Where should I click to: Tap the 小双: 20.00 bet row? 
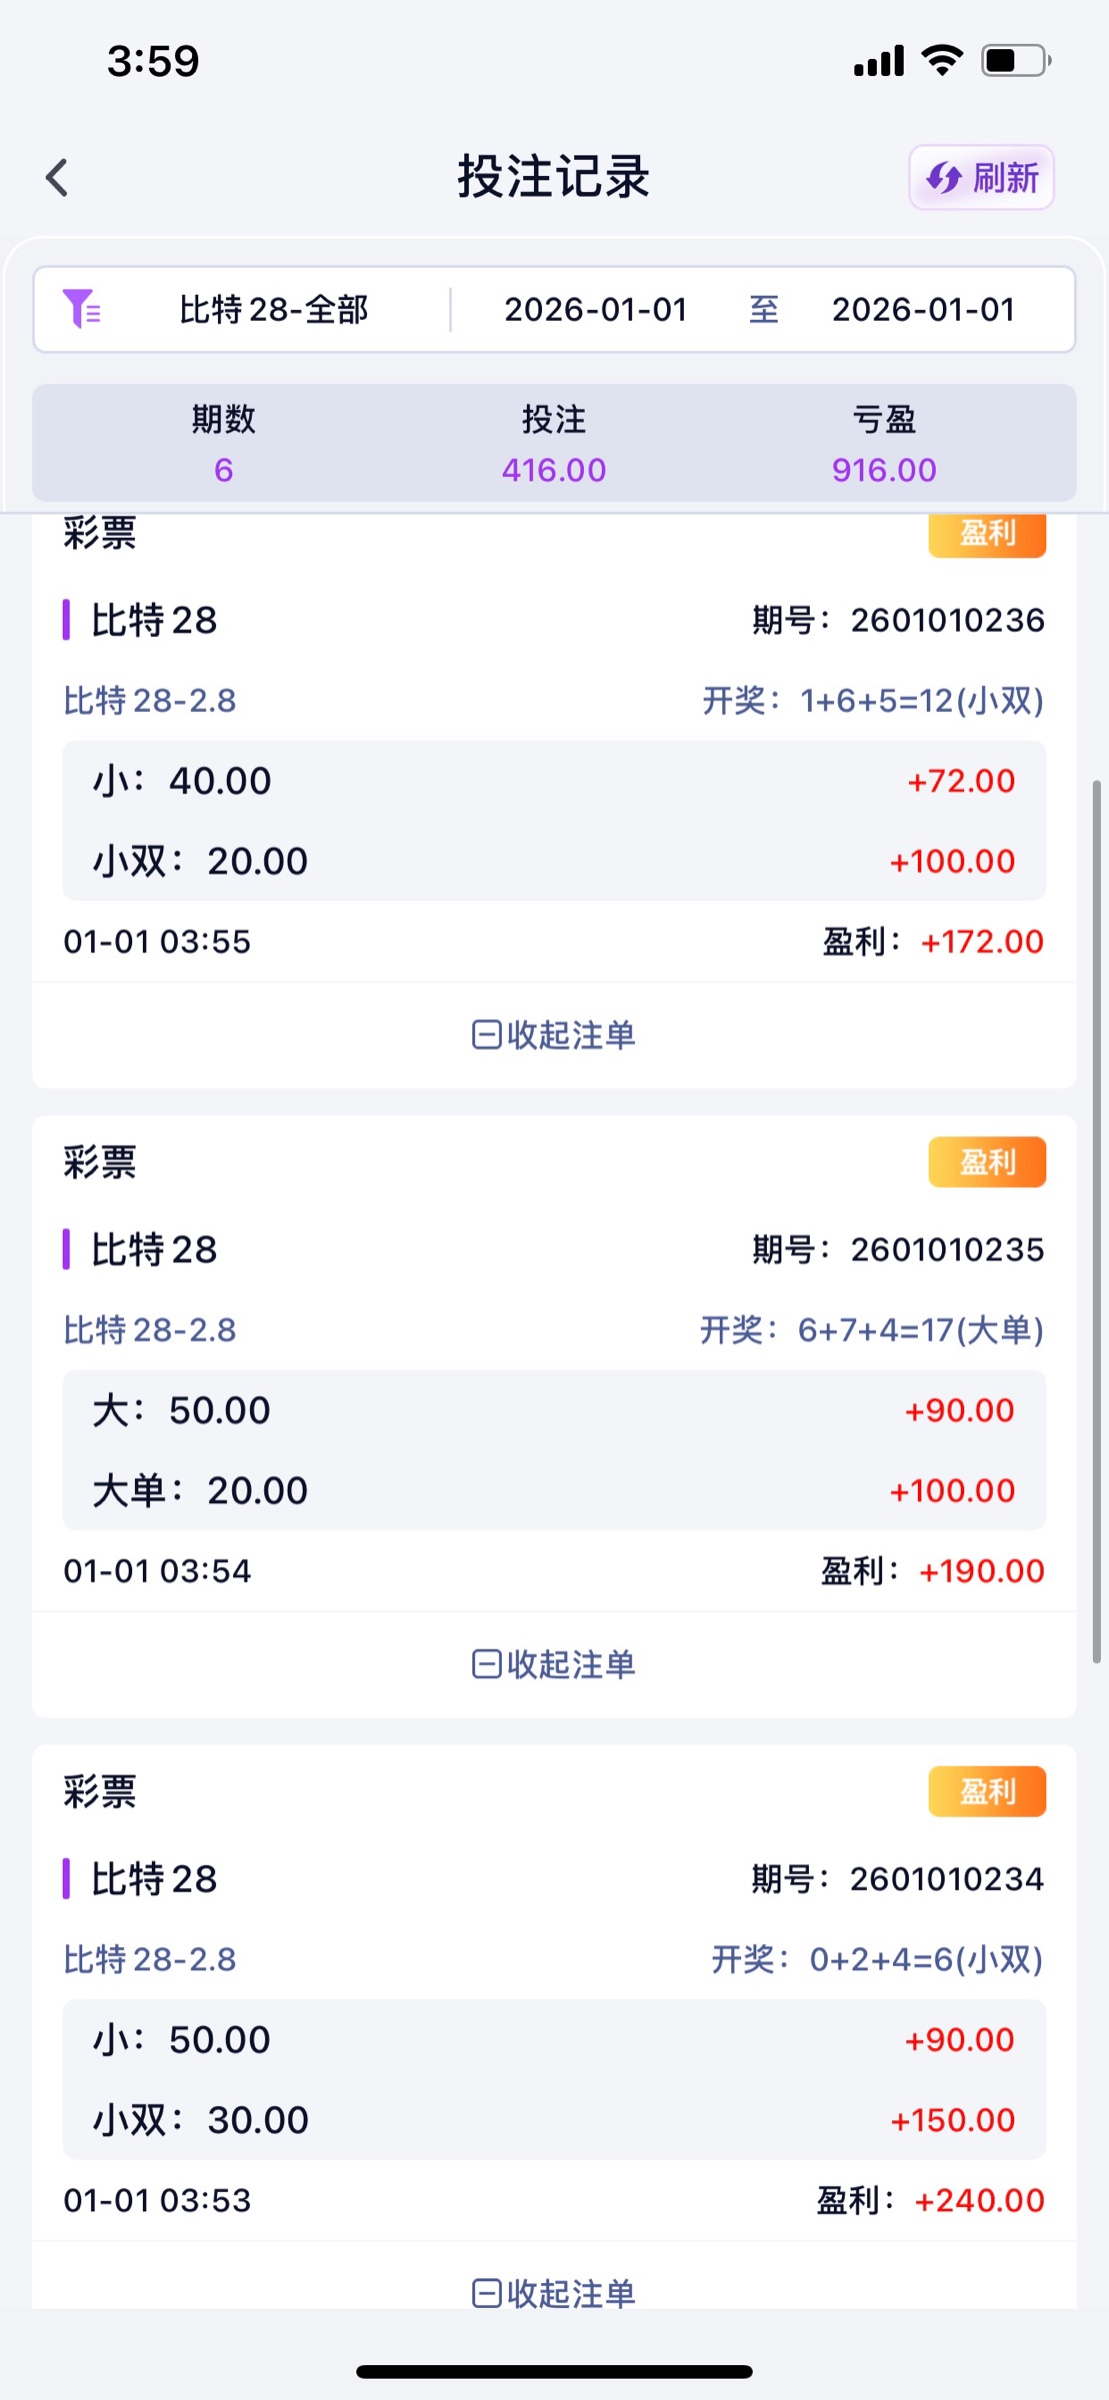tap(554, 861)
